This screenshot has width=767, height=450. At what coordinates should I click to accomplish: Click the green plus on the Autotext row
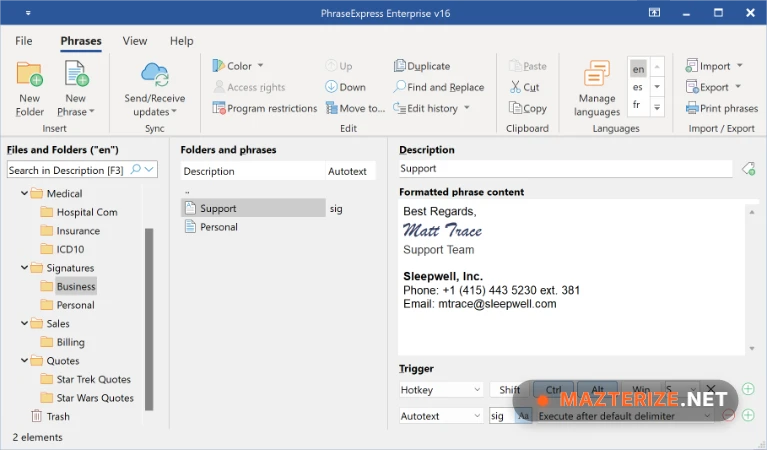point(748,415)
